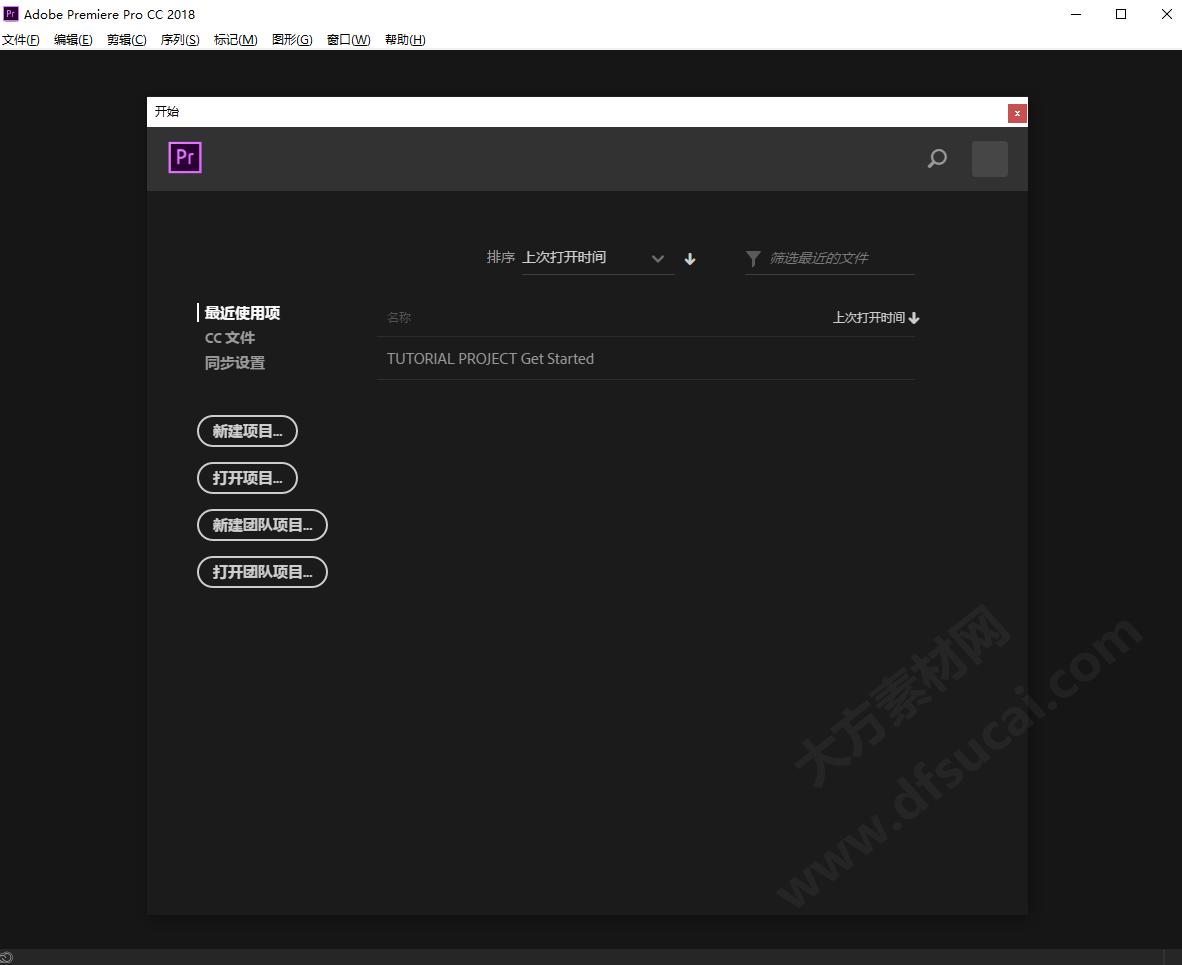Image resolution: width=1182 pixels, height=965 pixels.
Task: Click the 新建项目... button
Action: [247, 431]
